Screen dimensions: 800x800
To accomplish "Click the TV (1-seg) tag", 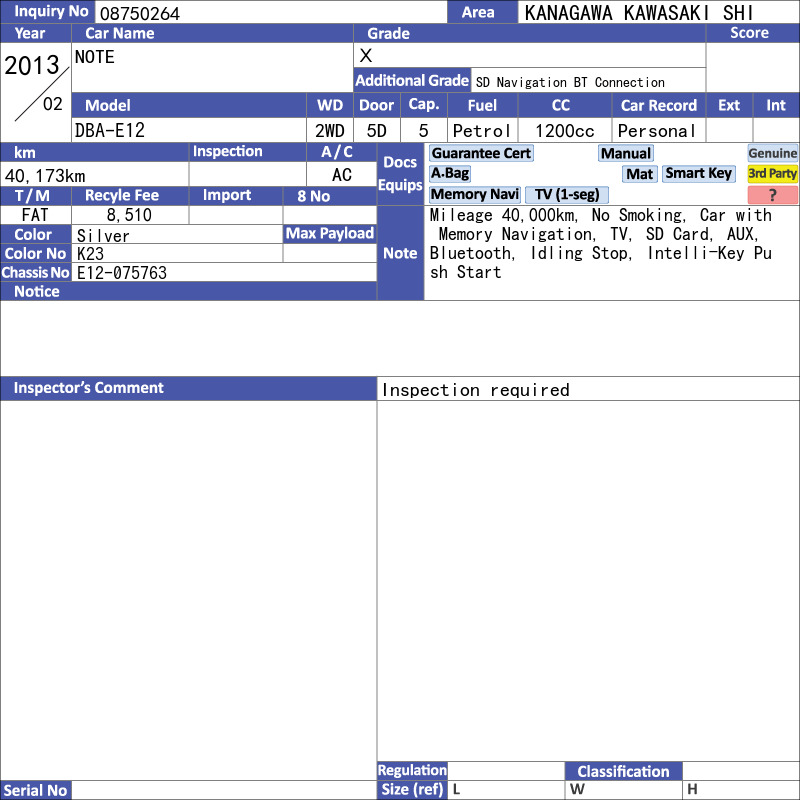I will click(x=567, y=194).
